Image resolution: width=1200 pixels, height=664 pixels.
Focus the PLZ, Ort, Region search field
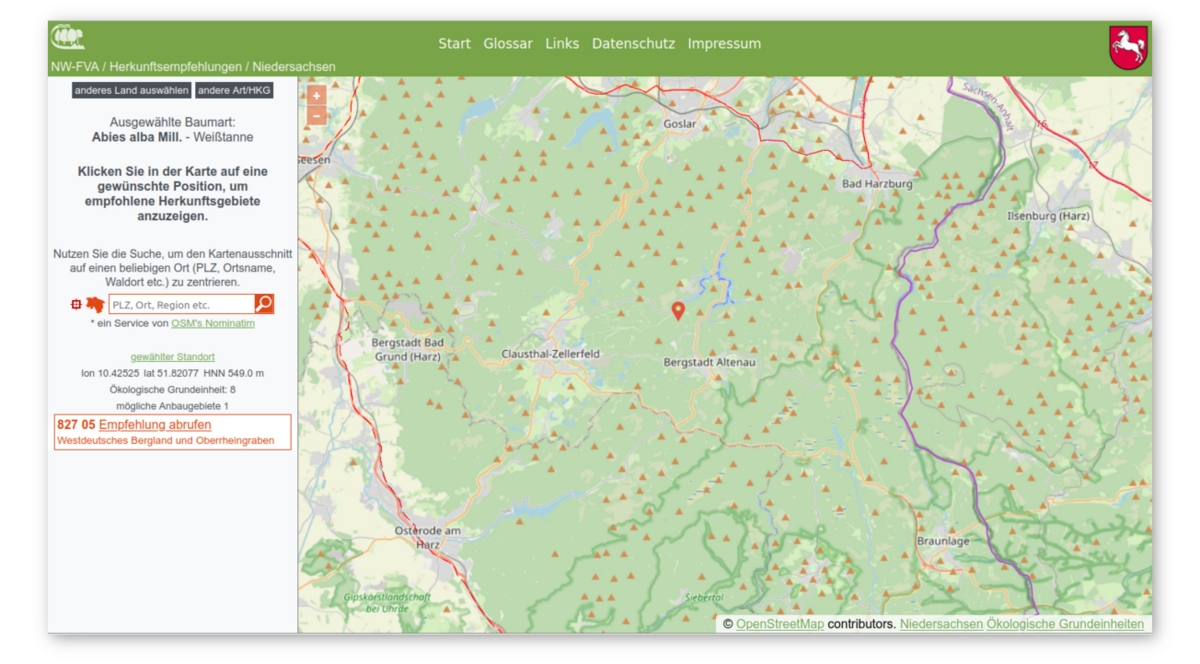pos(181,304)
